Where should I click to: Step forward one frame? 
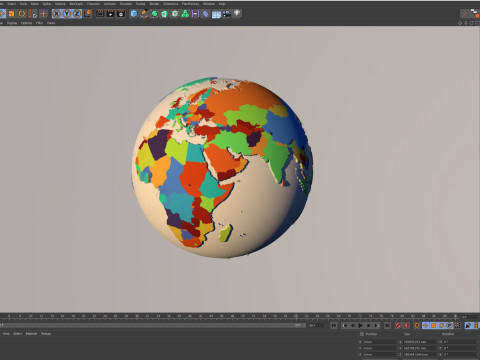point(368,325)
